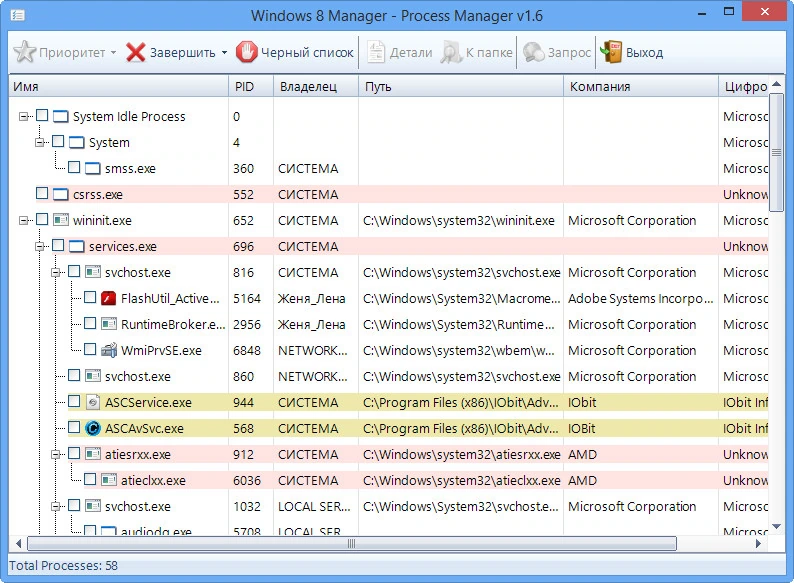Open the Завершить dropdown arrow

(224, 53)
